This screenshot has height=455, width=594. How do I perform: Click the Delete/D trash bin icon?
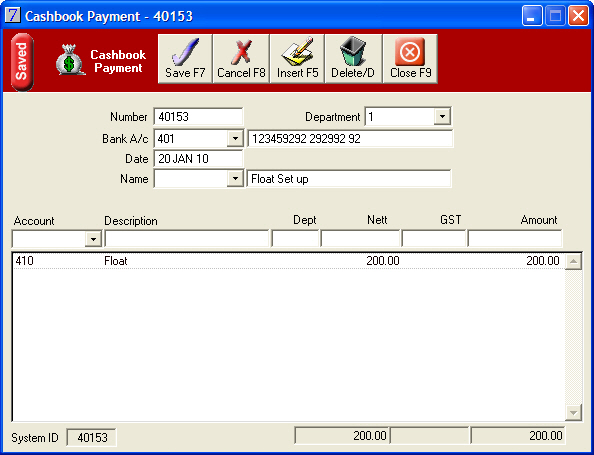353,52
